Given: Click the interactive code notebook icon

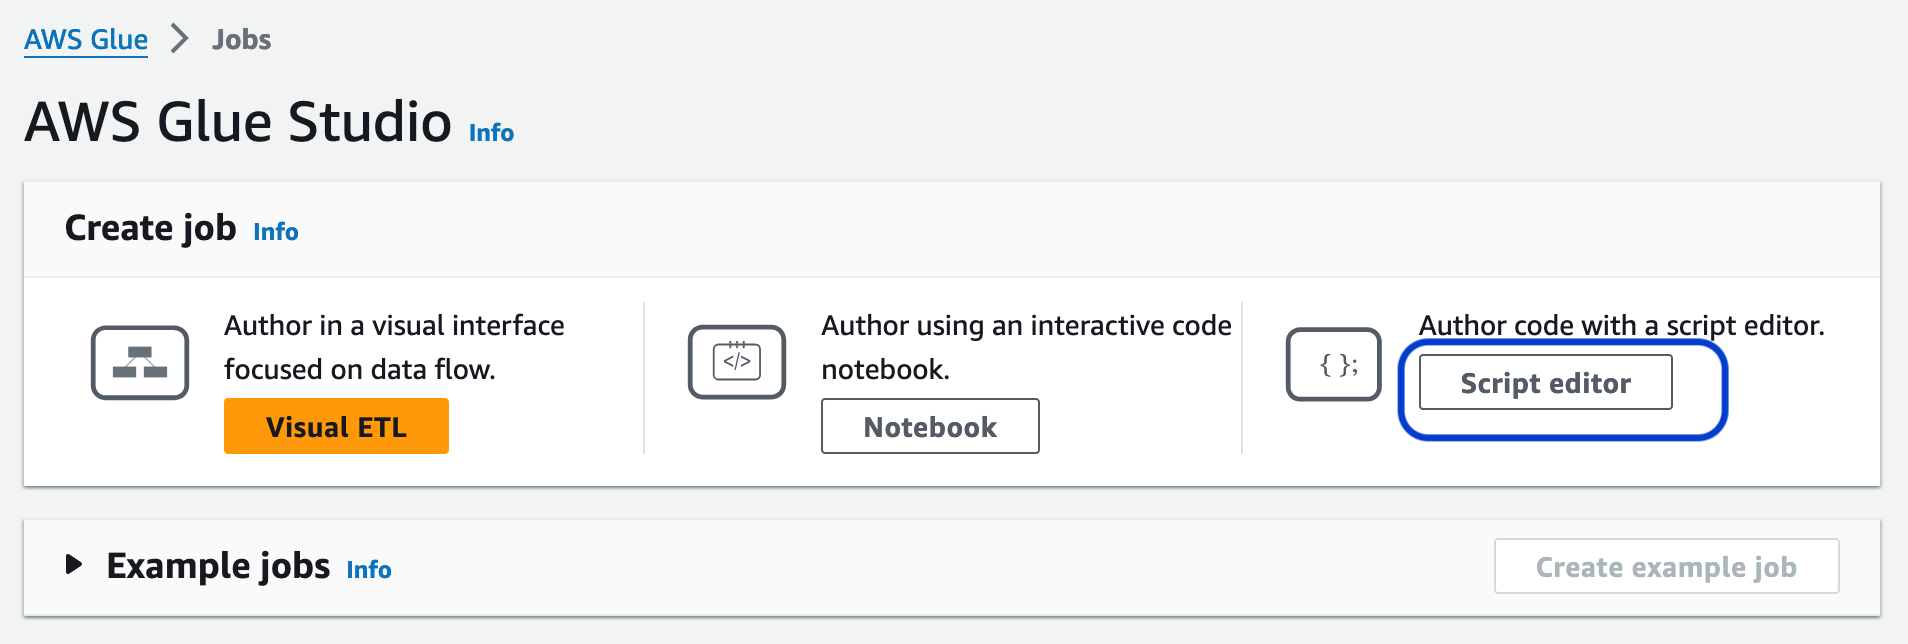Looking at the screenshot, I should (737, 362).
